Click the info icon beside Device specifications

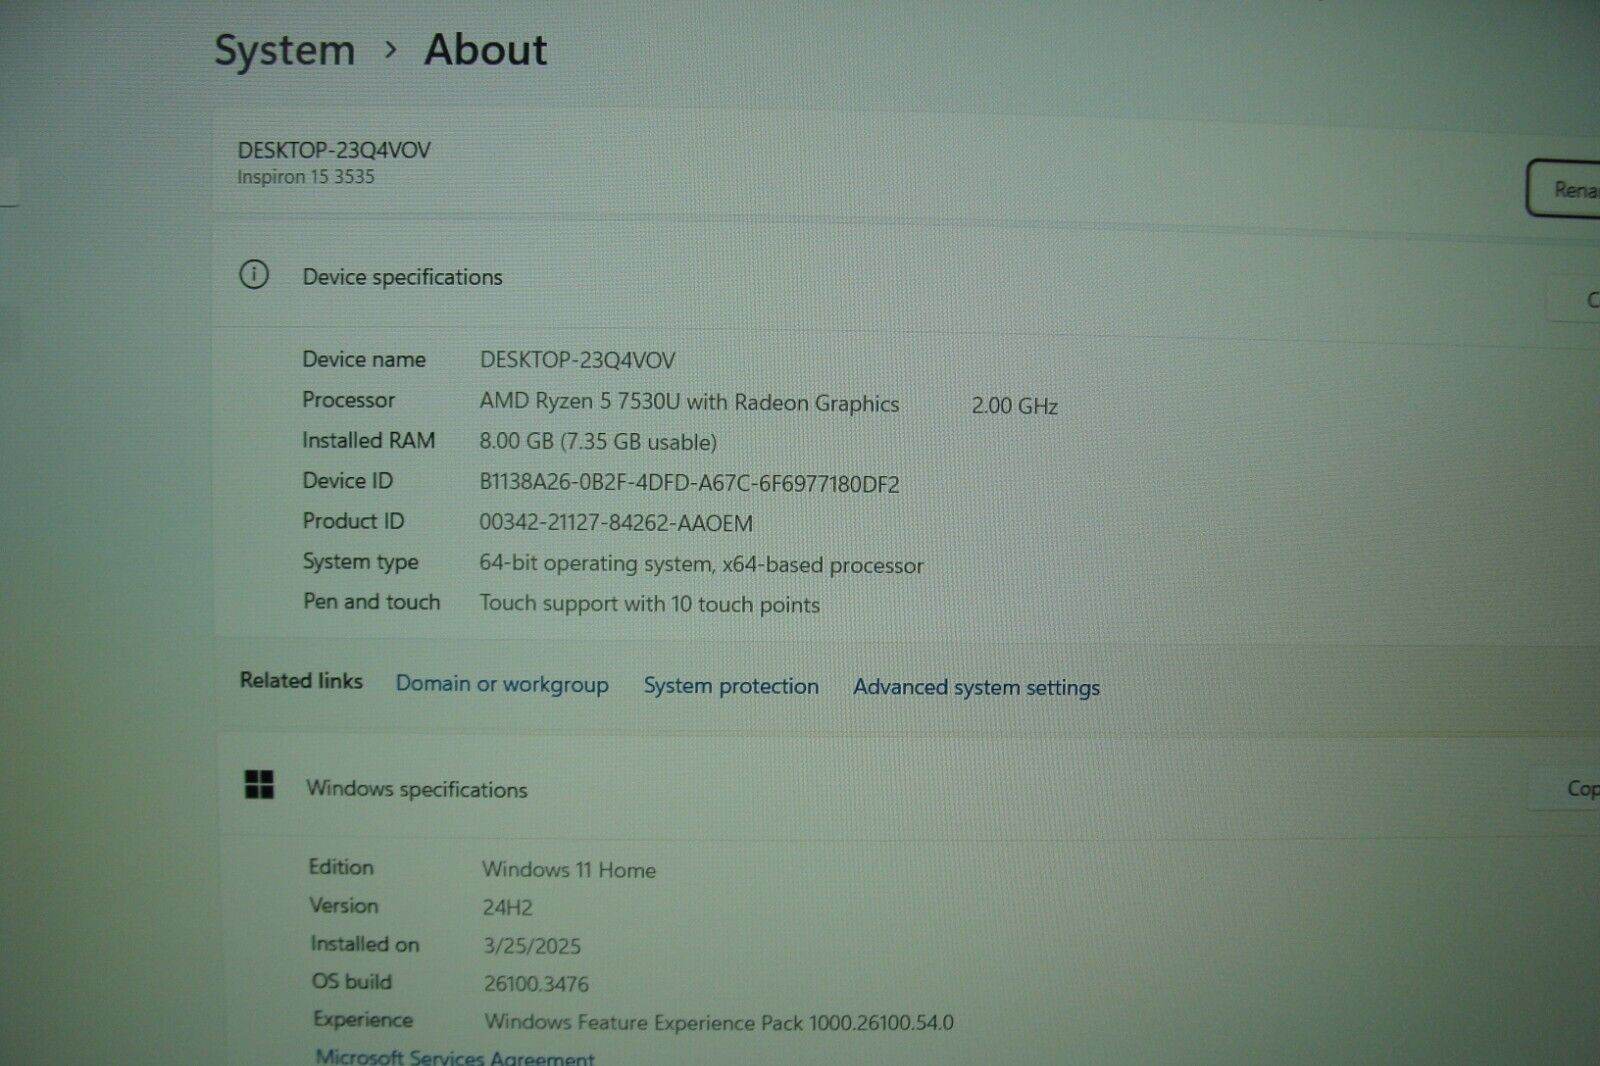click(256, 274)
